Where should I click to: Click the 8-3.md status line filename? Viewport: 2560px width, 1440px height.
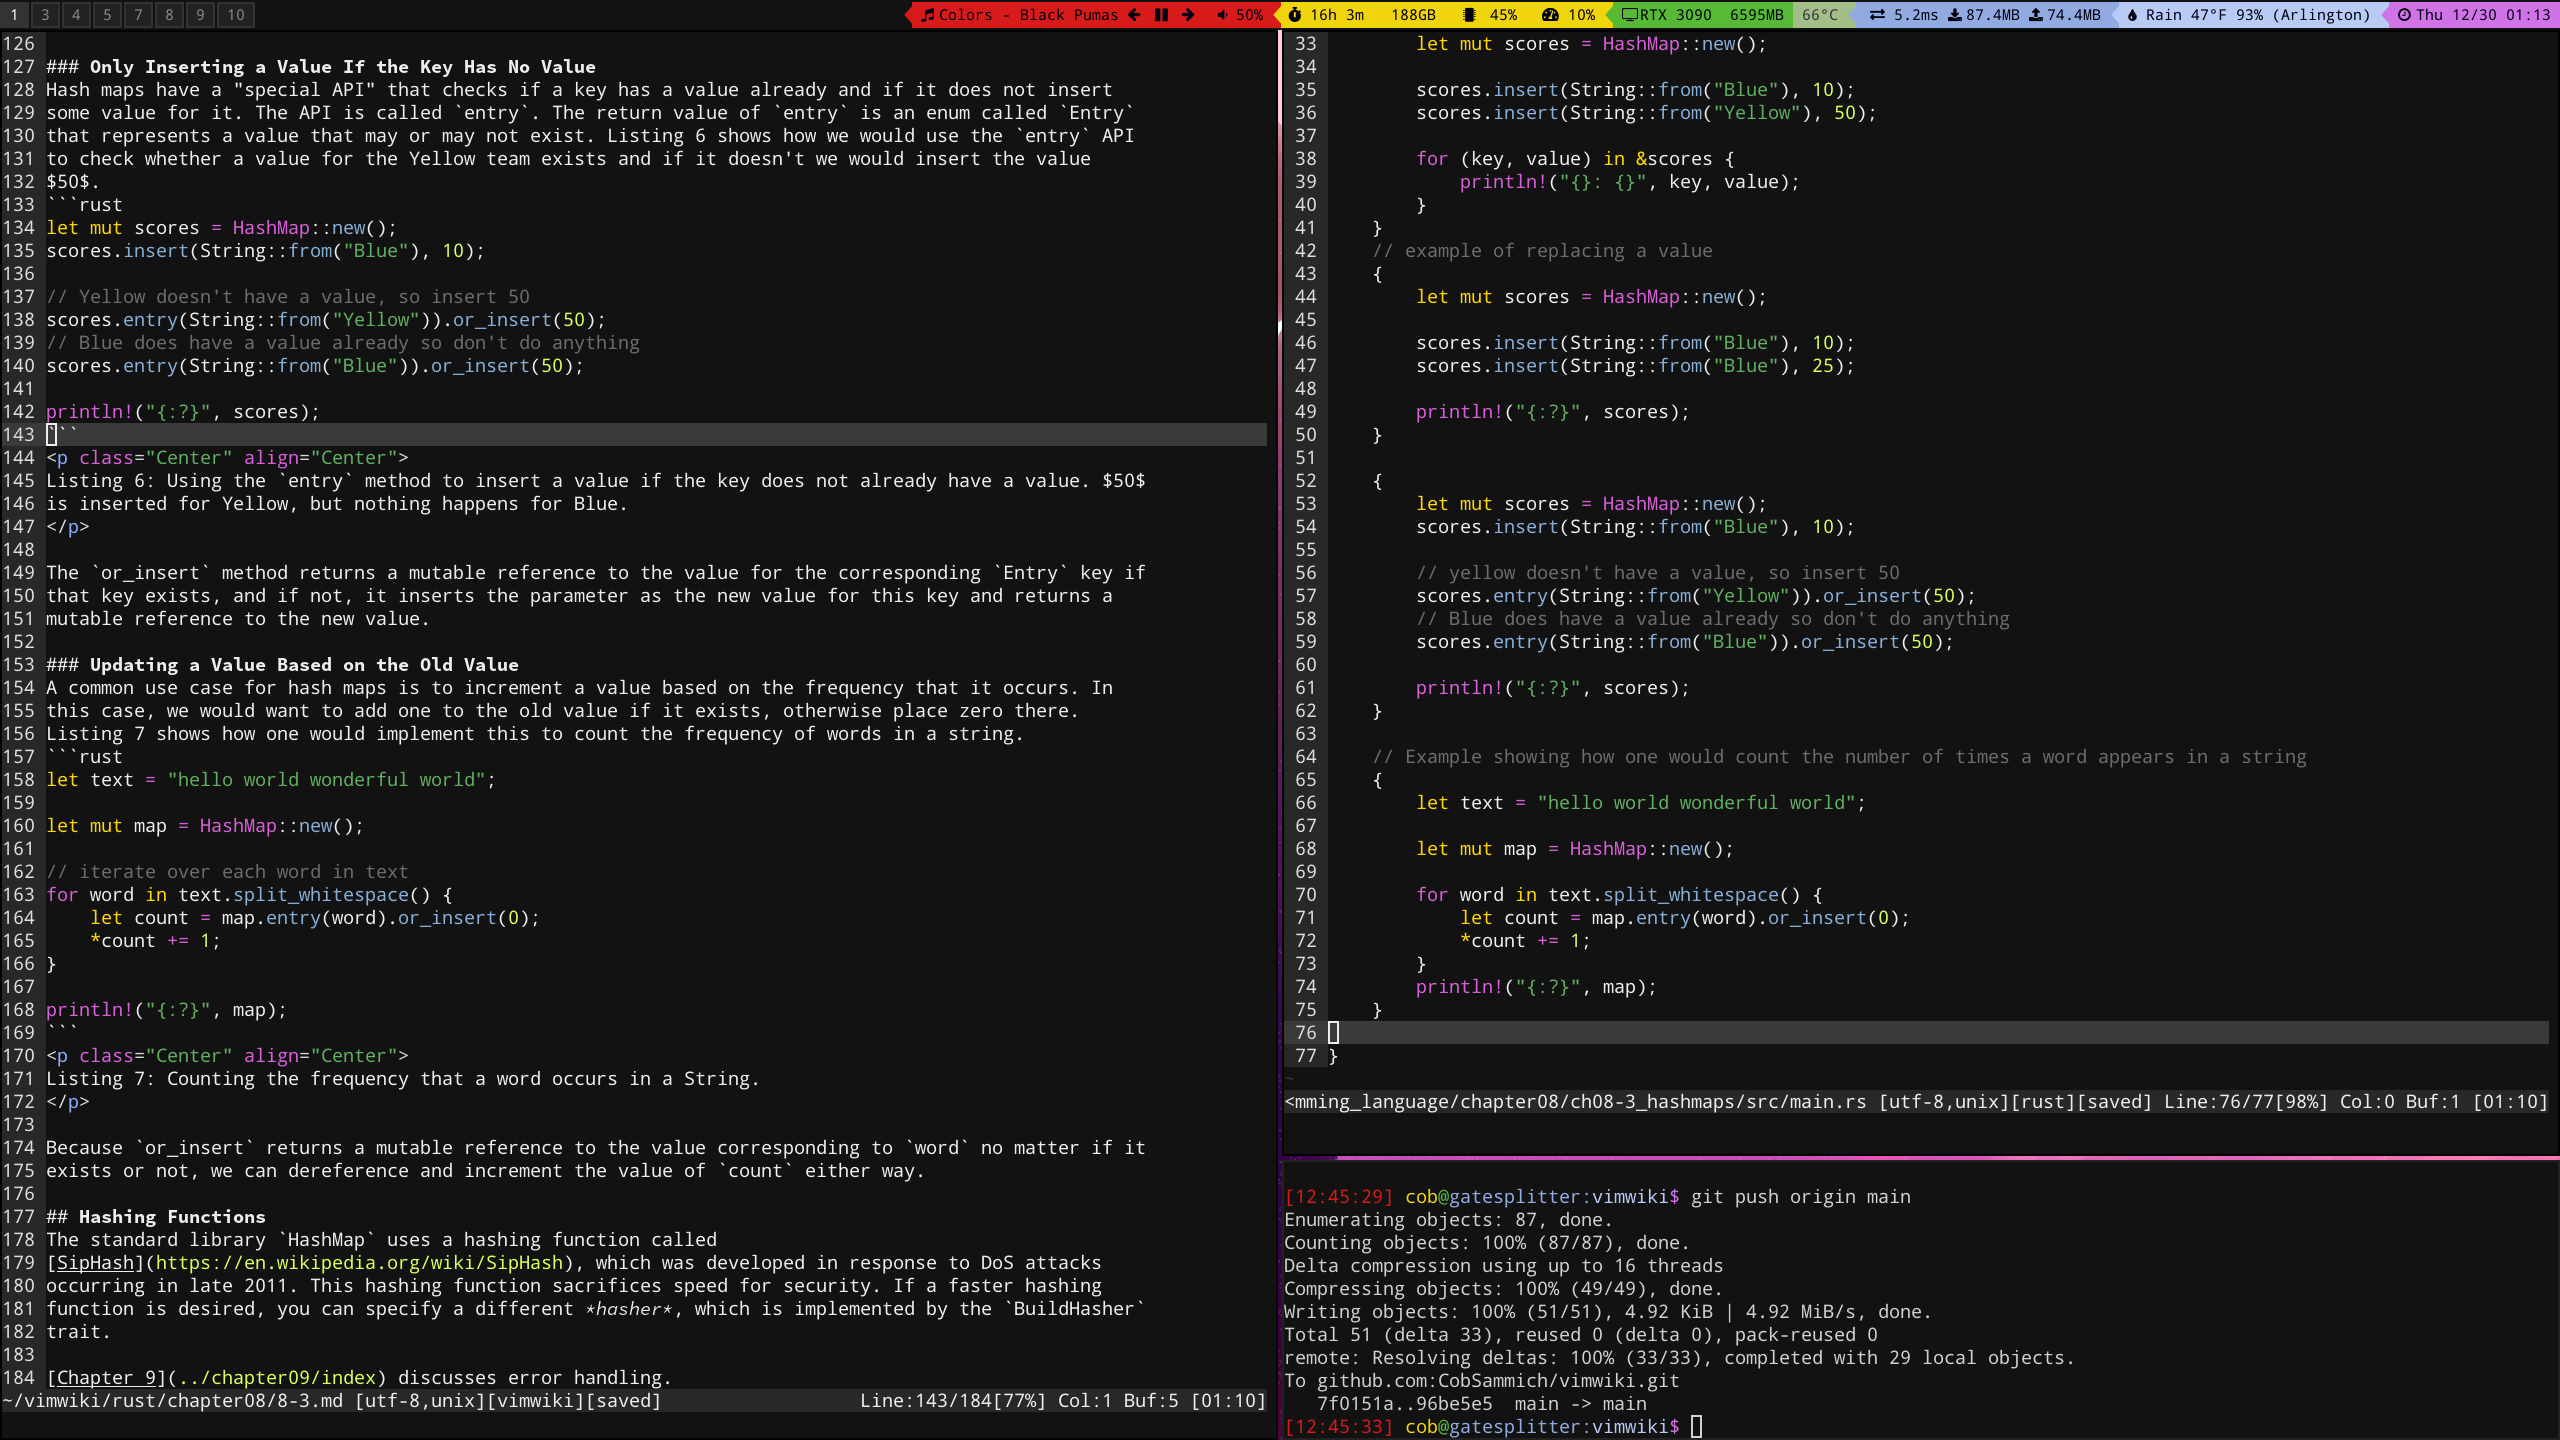tap(174, 1401)
